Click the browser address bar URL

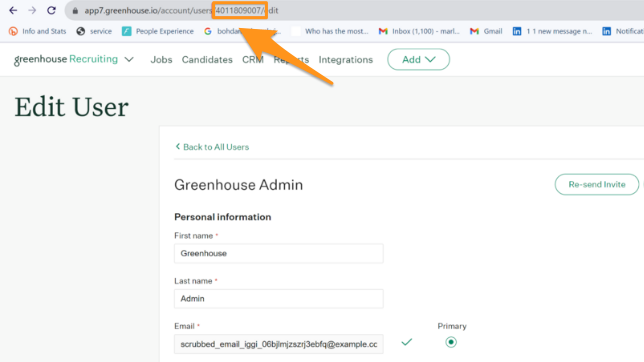(181, 11)
